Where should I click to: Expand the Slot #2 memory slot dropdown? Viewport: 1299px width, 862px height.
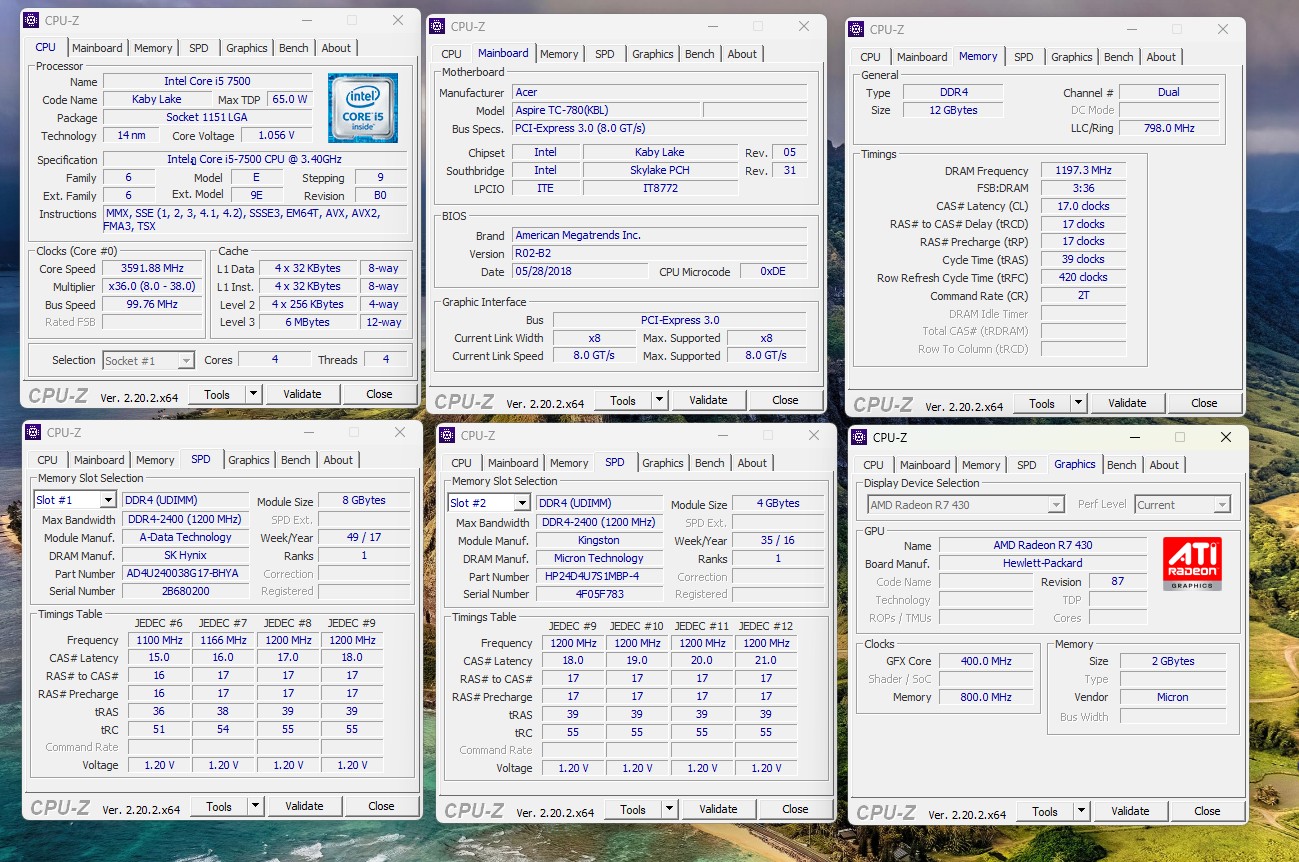click(x=521, y=503)
